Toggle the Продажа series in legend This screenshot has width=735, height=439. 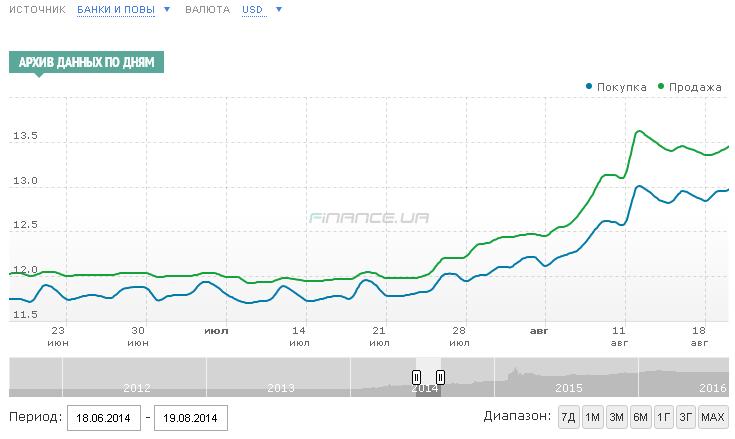click(693, 87)
